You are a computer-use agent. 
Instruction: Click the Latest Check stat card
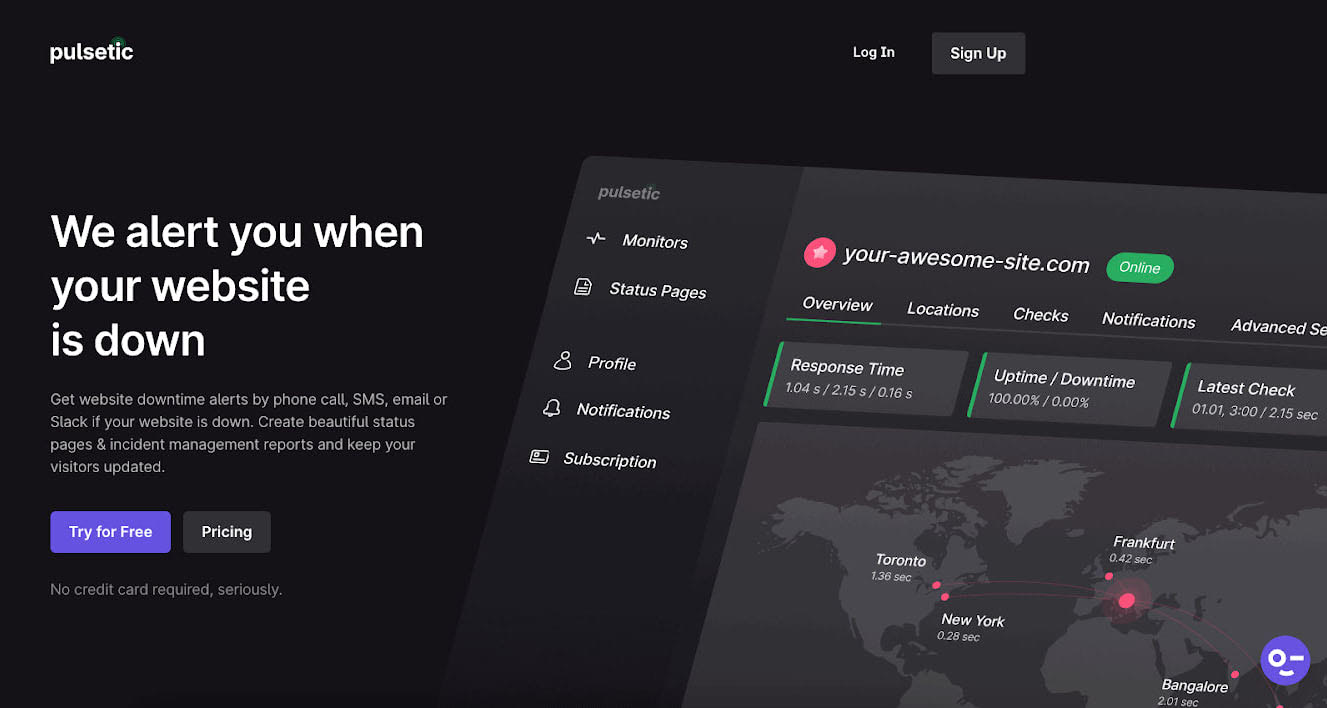pyautogui.click(x=1250, y=398)
